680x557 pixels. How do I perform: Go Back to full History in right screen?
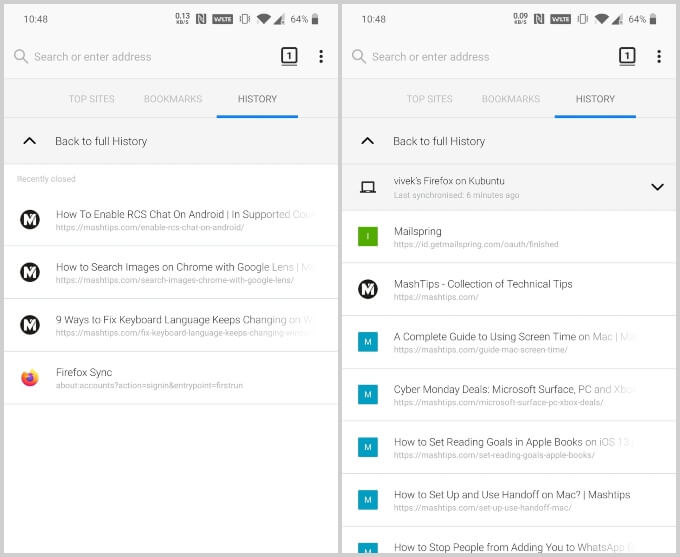click(x=509, y=141)
